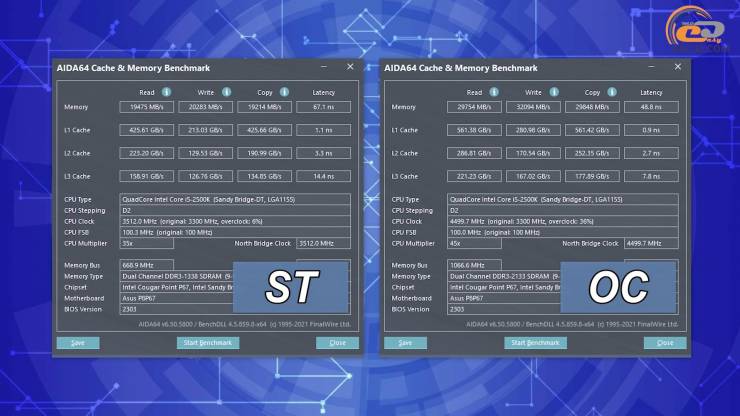This screenshot has width=740, height=416.
Task: Click Save button in OC window
Action: pos(405,343)
